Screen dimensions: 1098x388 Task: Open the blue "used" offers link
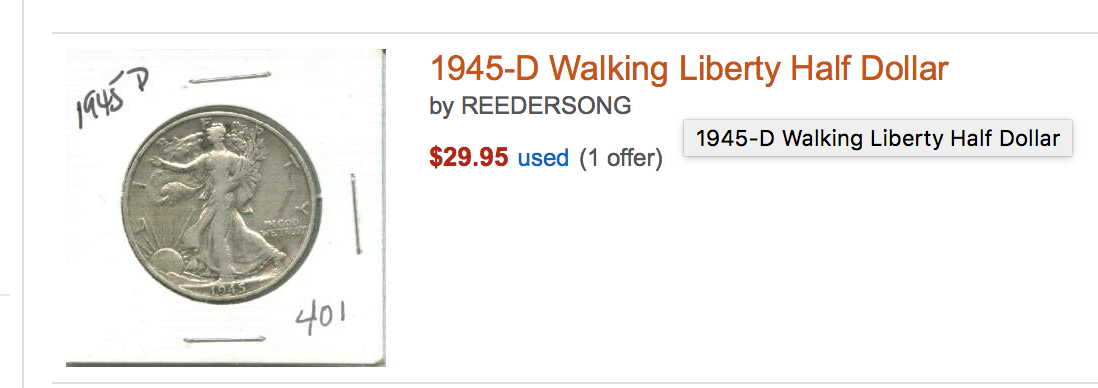pyautogui.click(x=543, y=158)
